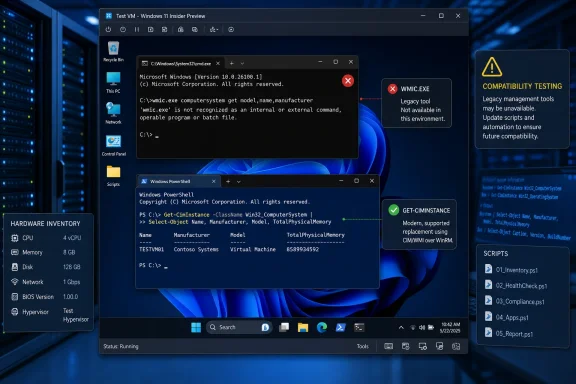Image resolution: width=576 pixels, height=384 pixels.
Task: Open the cmd tab dropdown chevron
Action: pos(242,63)
